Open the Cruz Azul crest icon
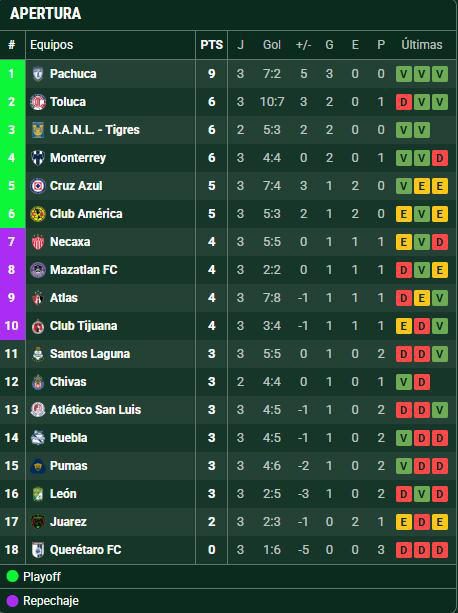This screenshot has height=613, width=458. (38, 186)
